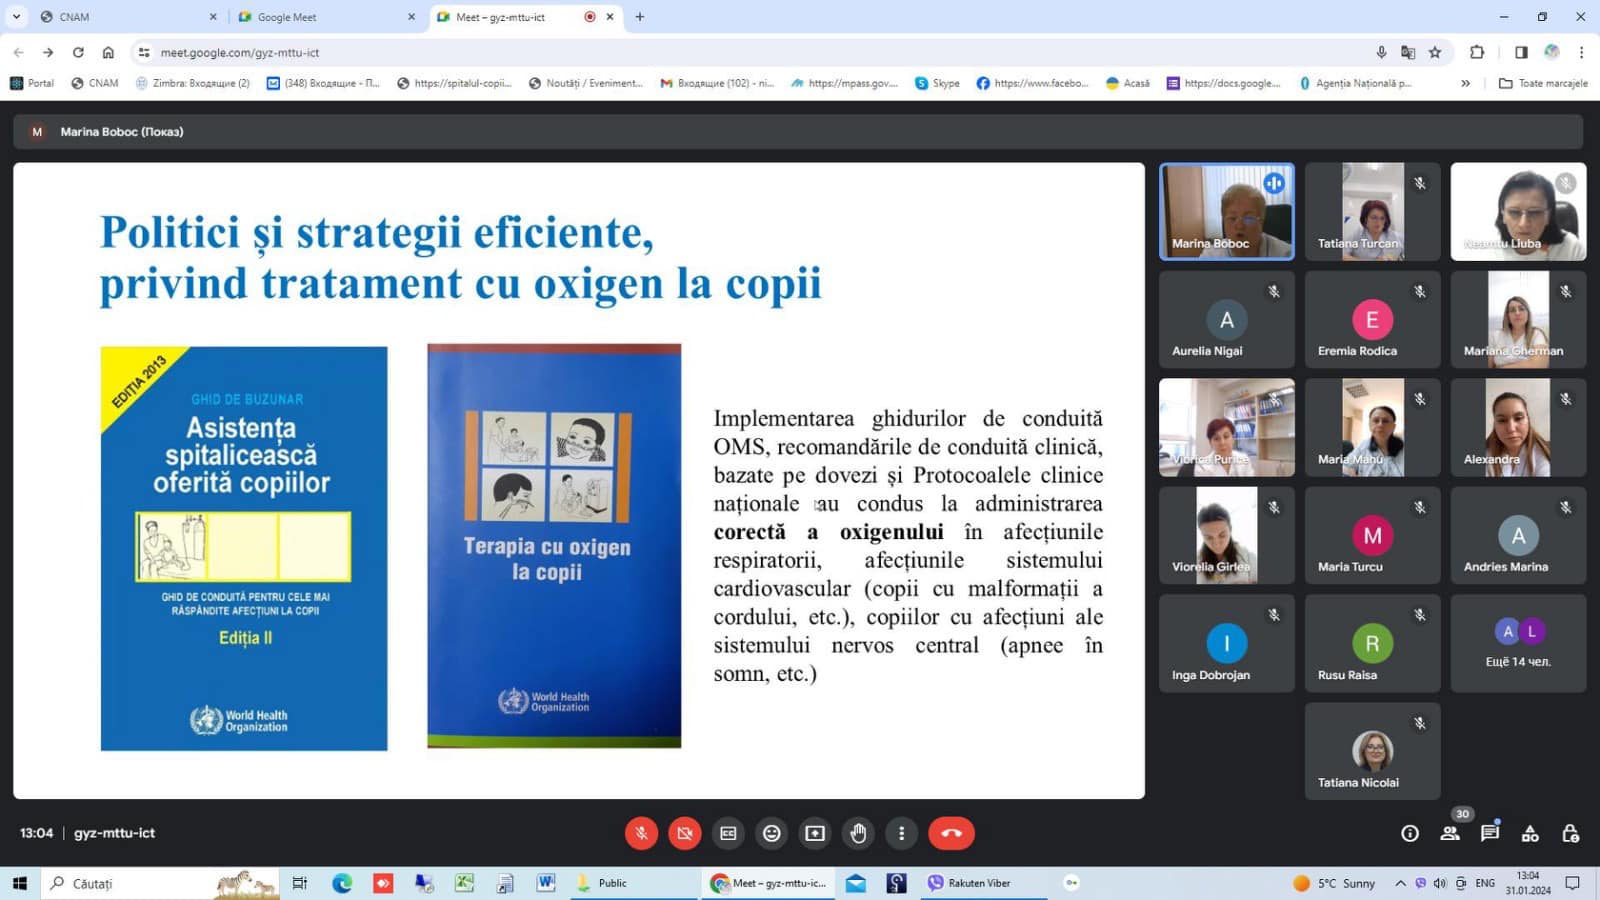Send a reaction with the emoji button
The width and height of the screenshot is (1600, 900).
(x=771, y=833)
